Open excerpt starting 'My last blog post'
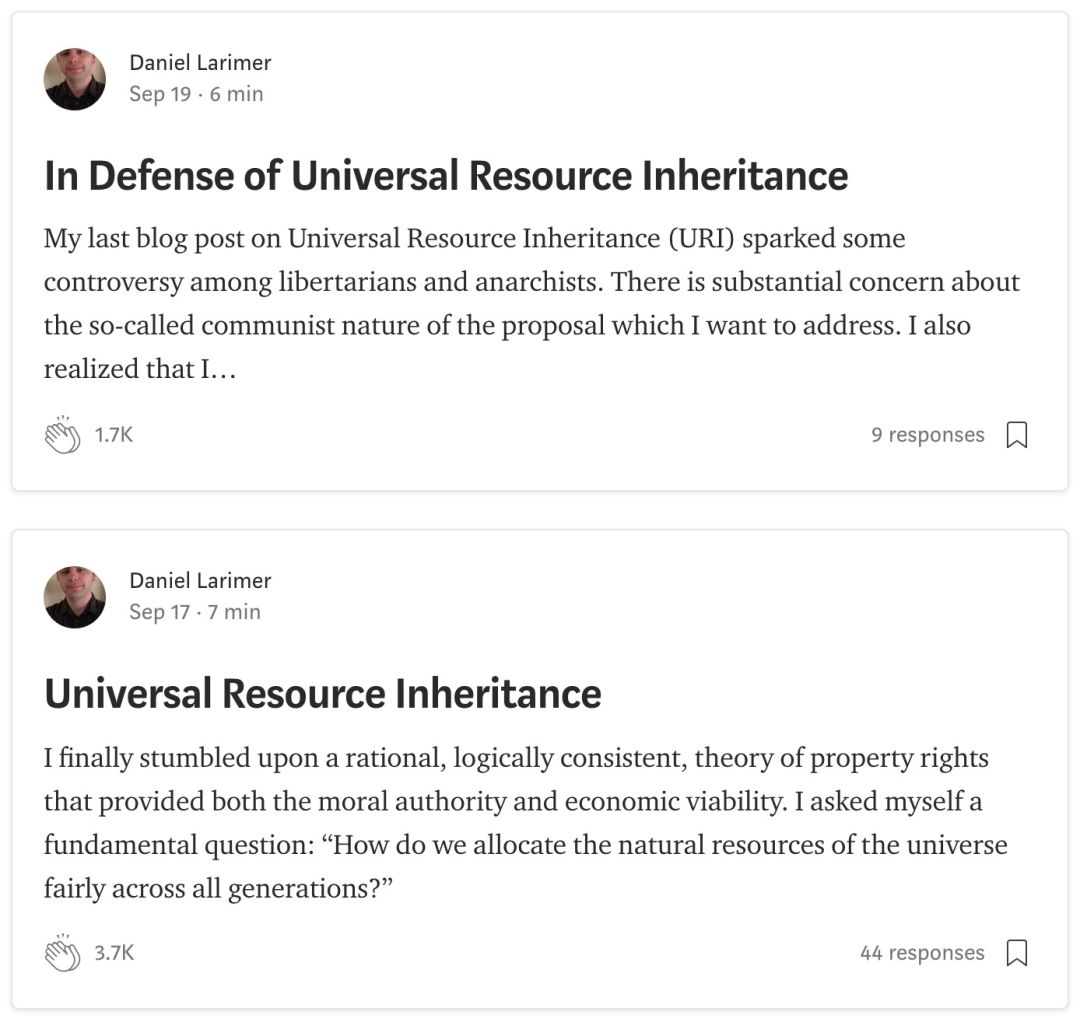Screen dimensions: 1080x1022 pos(531,303)
